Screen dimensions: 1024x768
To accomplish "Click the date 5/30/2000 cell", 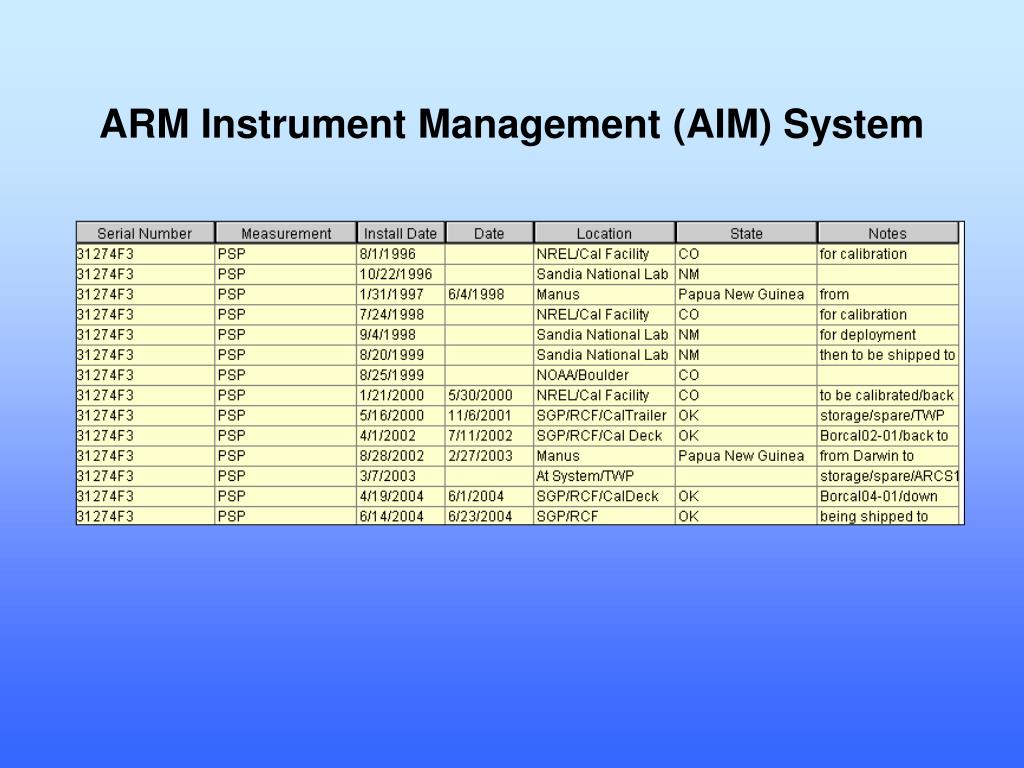I will pos(489,396).
